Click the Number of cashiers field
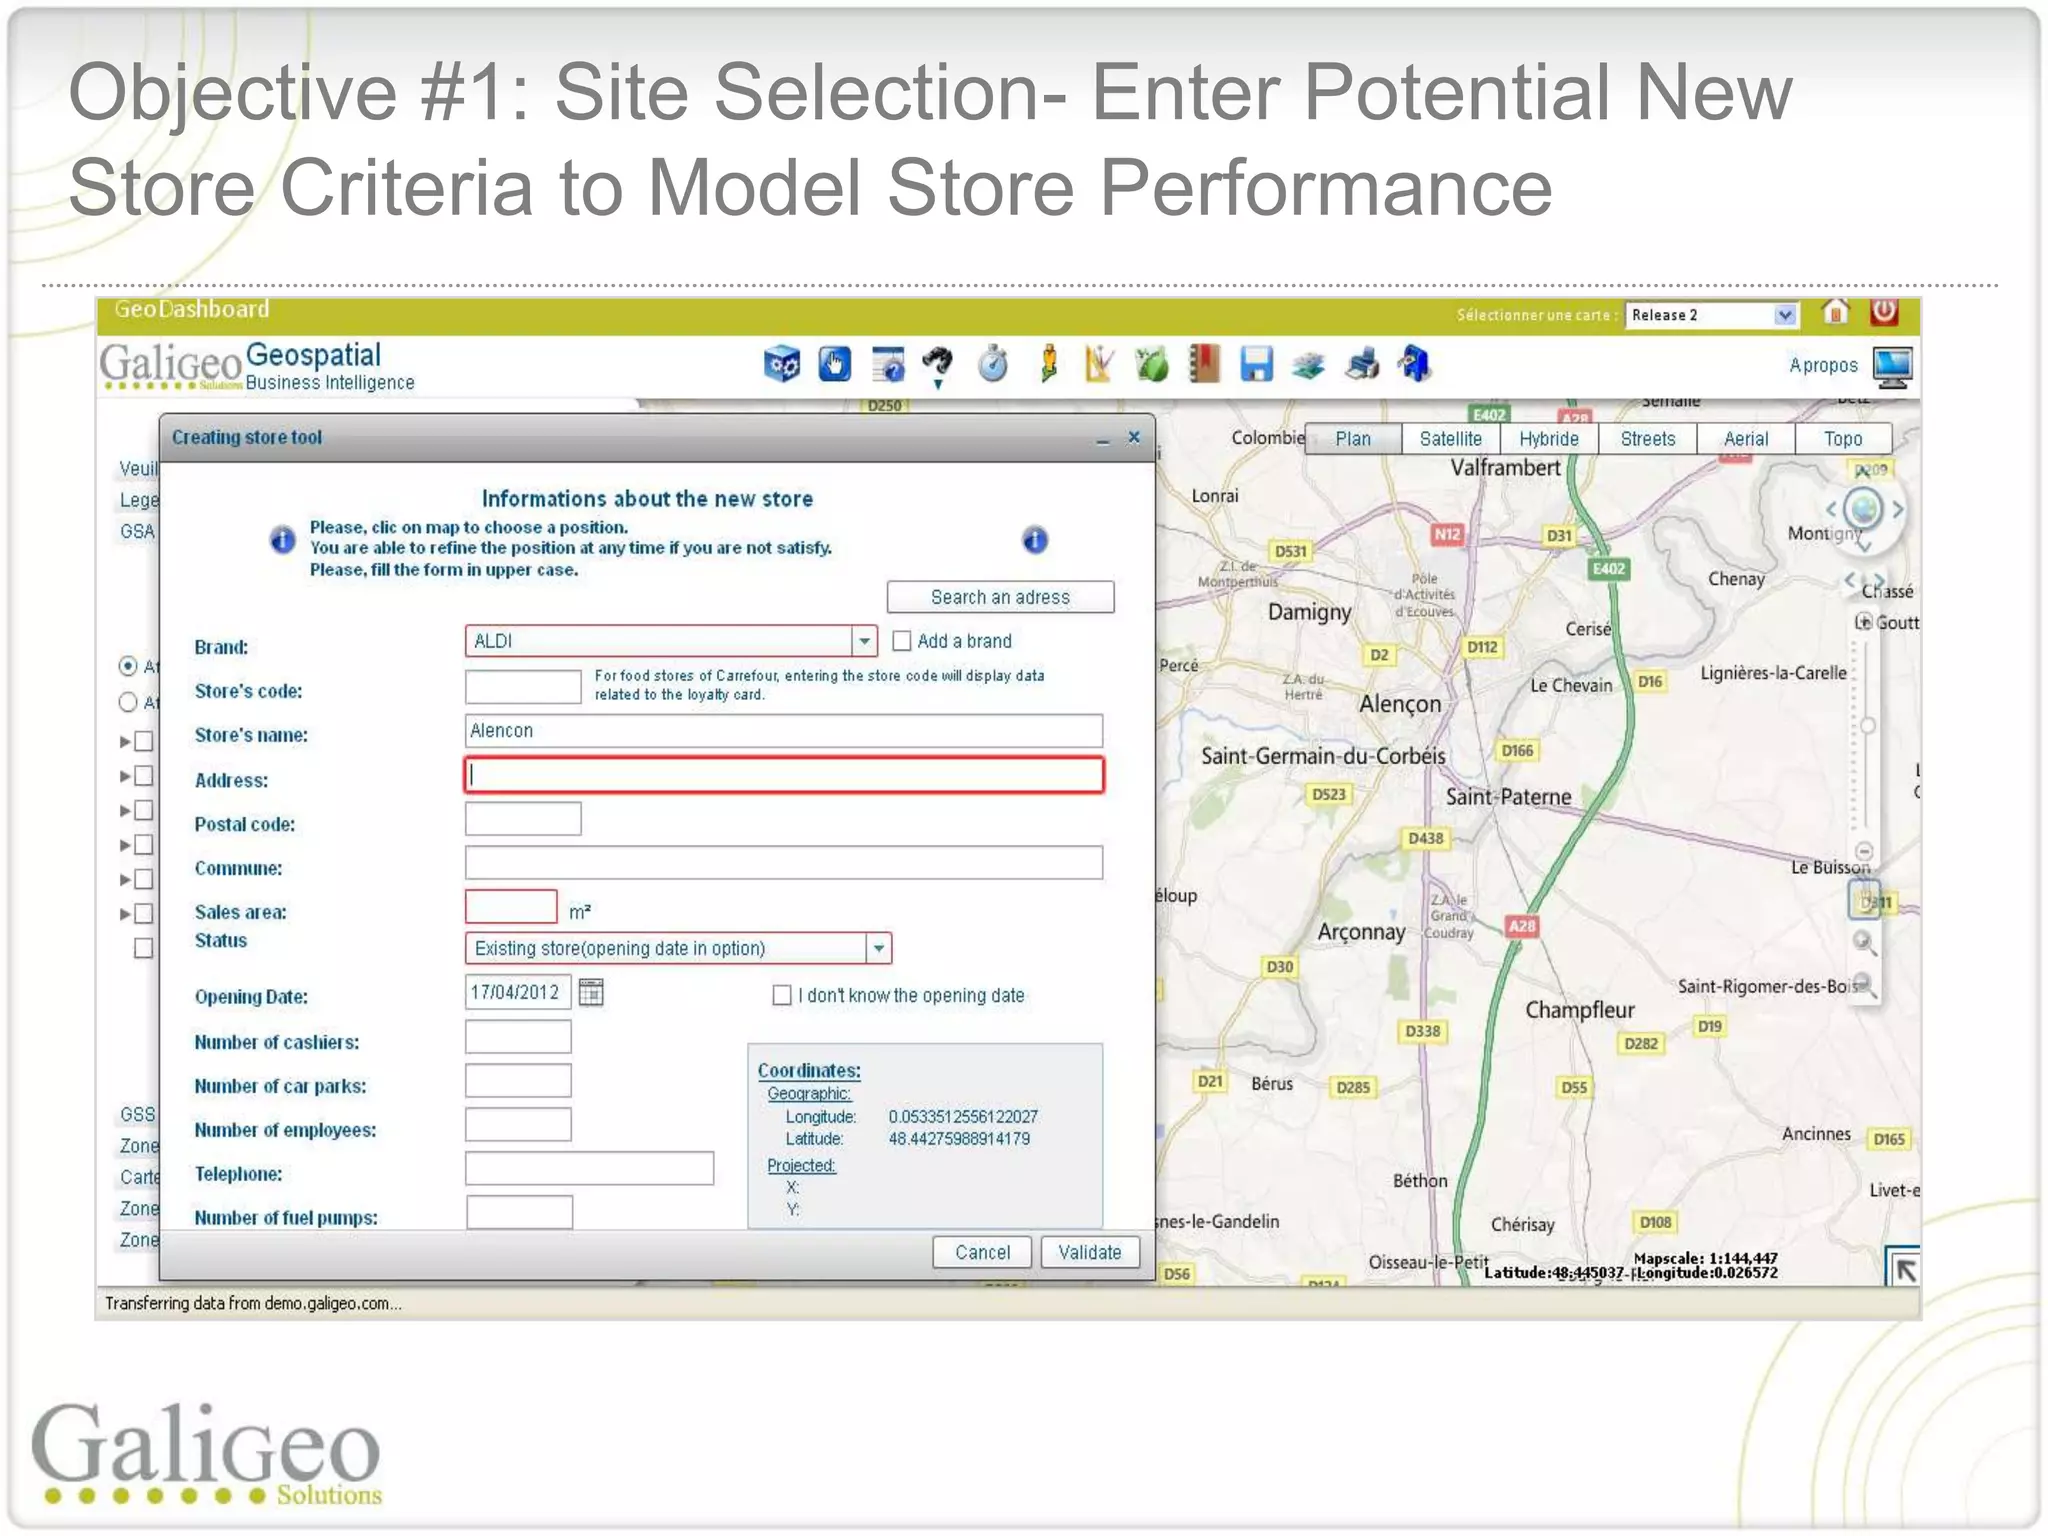 click(x=518, y=1037)
